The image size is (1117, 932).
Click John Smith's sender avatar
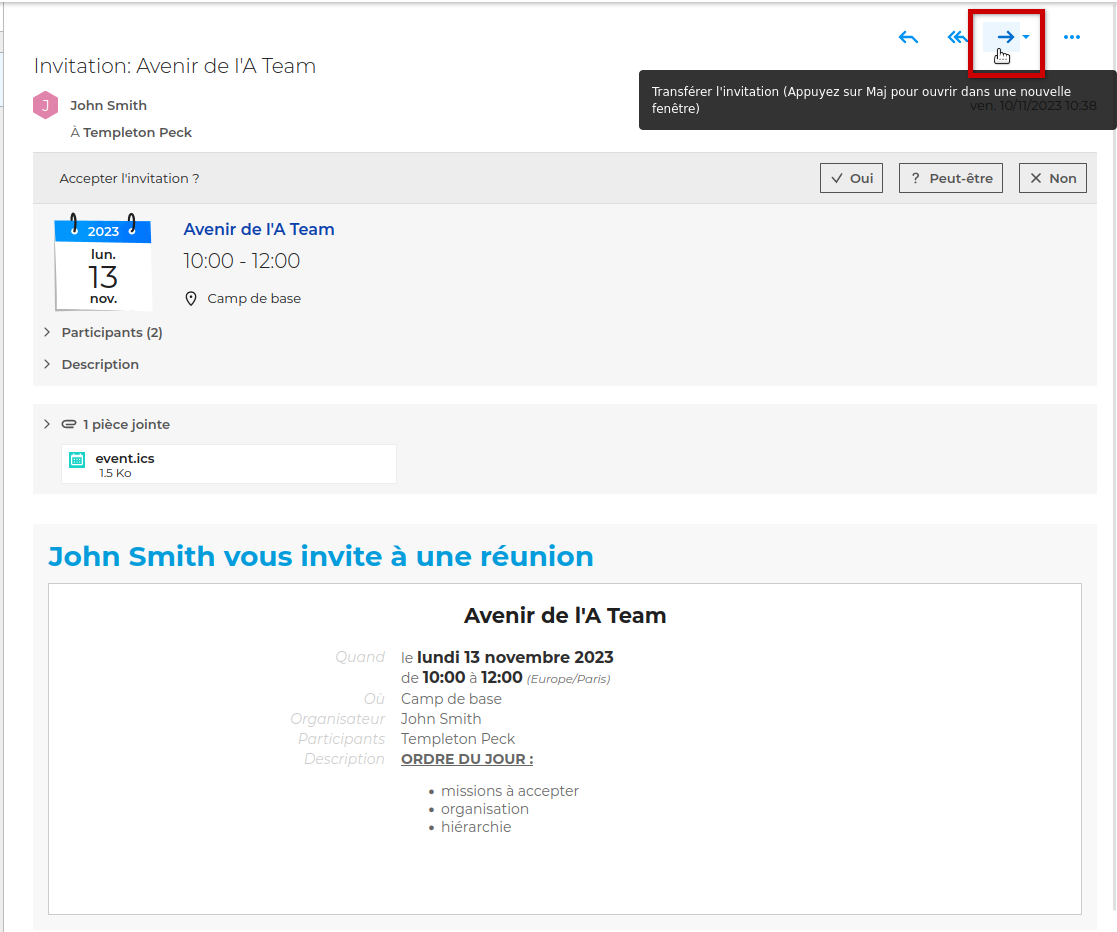[46, 106]
